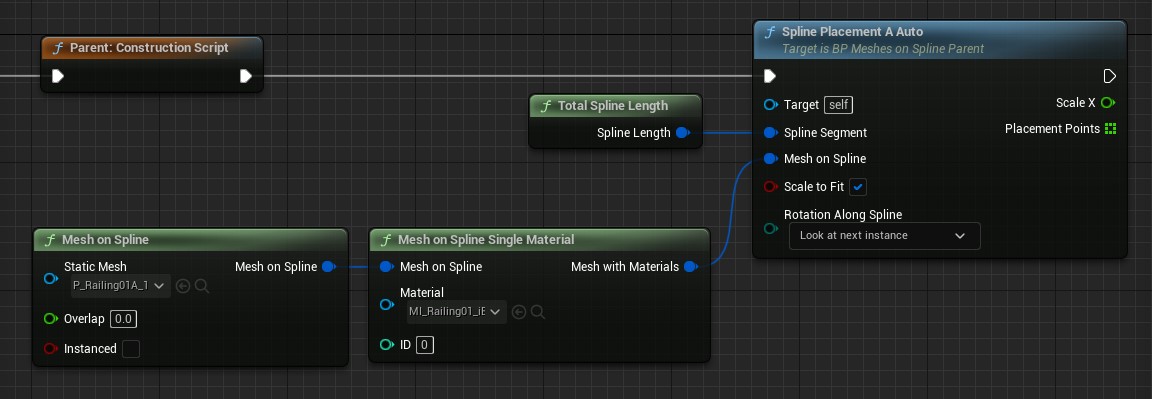Browse to Static Mesh asset magnifier icon
This screenshot has width=1152, height=399.
(202, 286)
